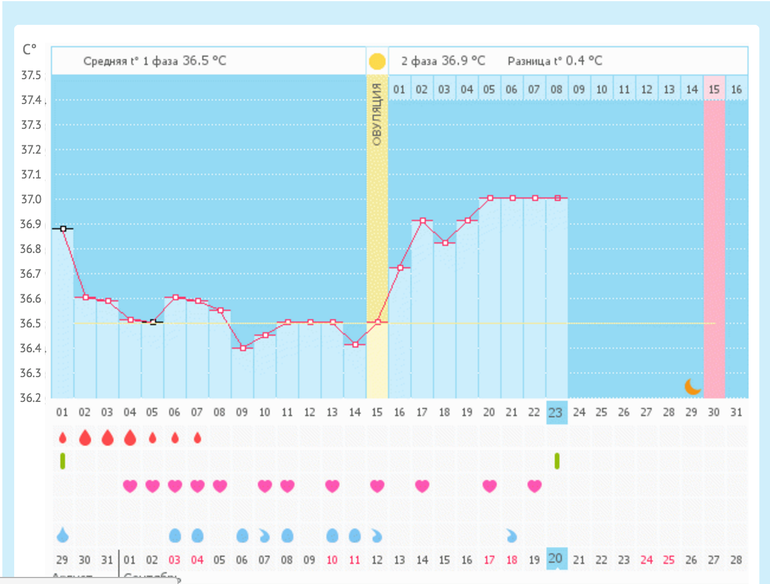
Task: Click the pink heart under ovulation day 15
Action: click(377, 486)
